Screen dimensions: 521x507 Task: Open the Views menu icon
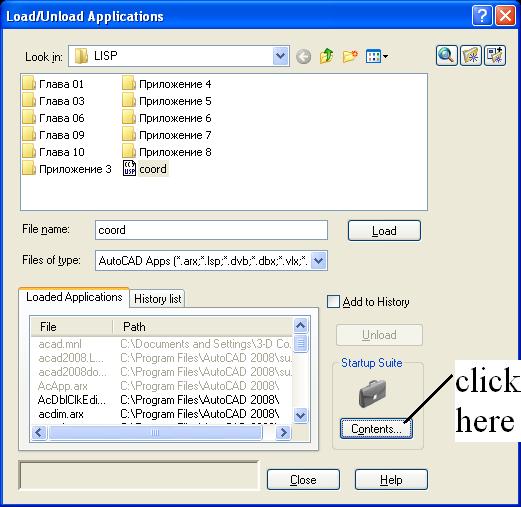pyautogui.click(x=373, y=56)
